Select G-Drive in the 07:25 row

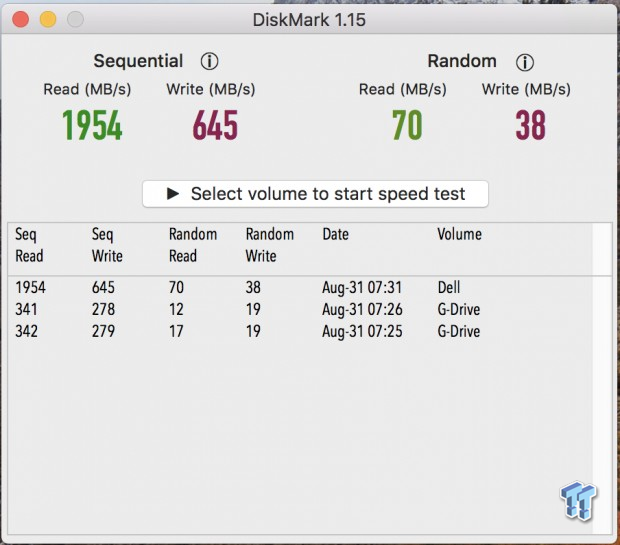[x=459, y=331]
